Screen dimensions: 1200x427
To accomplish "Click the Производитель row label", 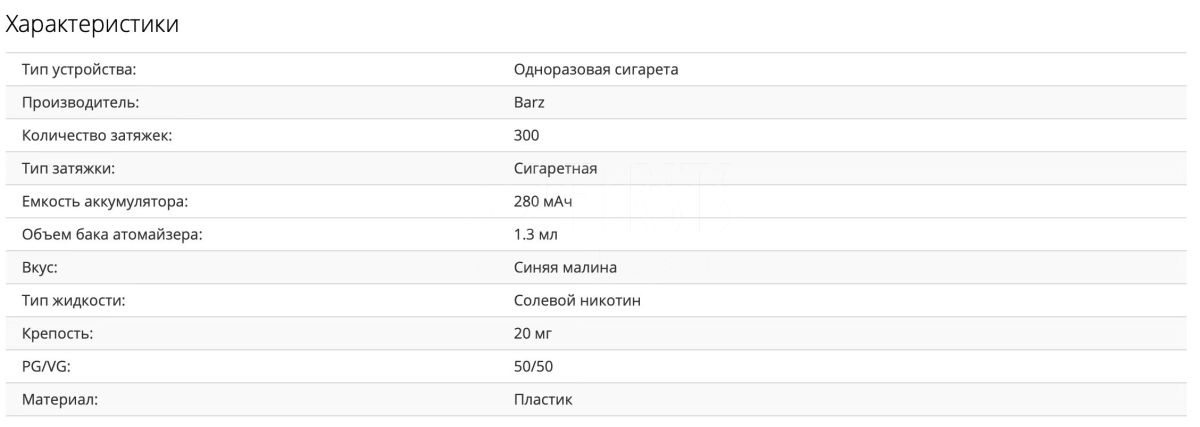I will click(80, 102).
